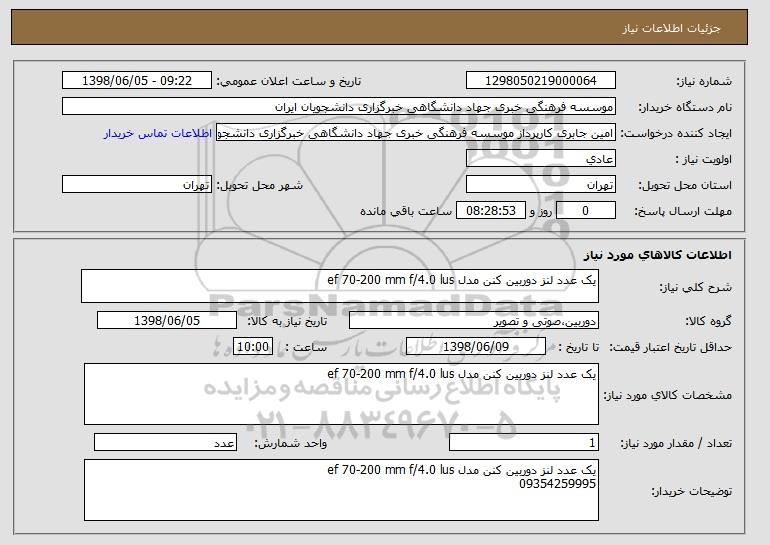Click the buyer organization name field
770x545 pixels.
(x=339, y=107)
